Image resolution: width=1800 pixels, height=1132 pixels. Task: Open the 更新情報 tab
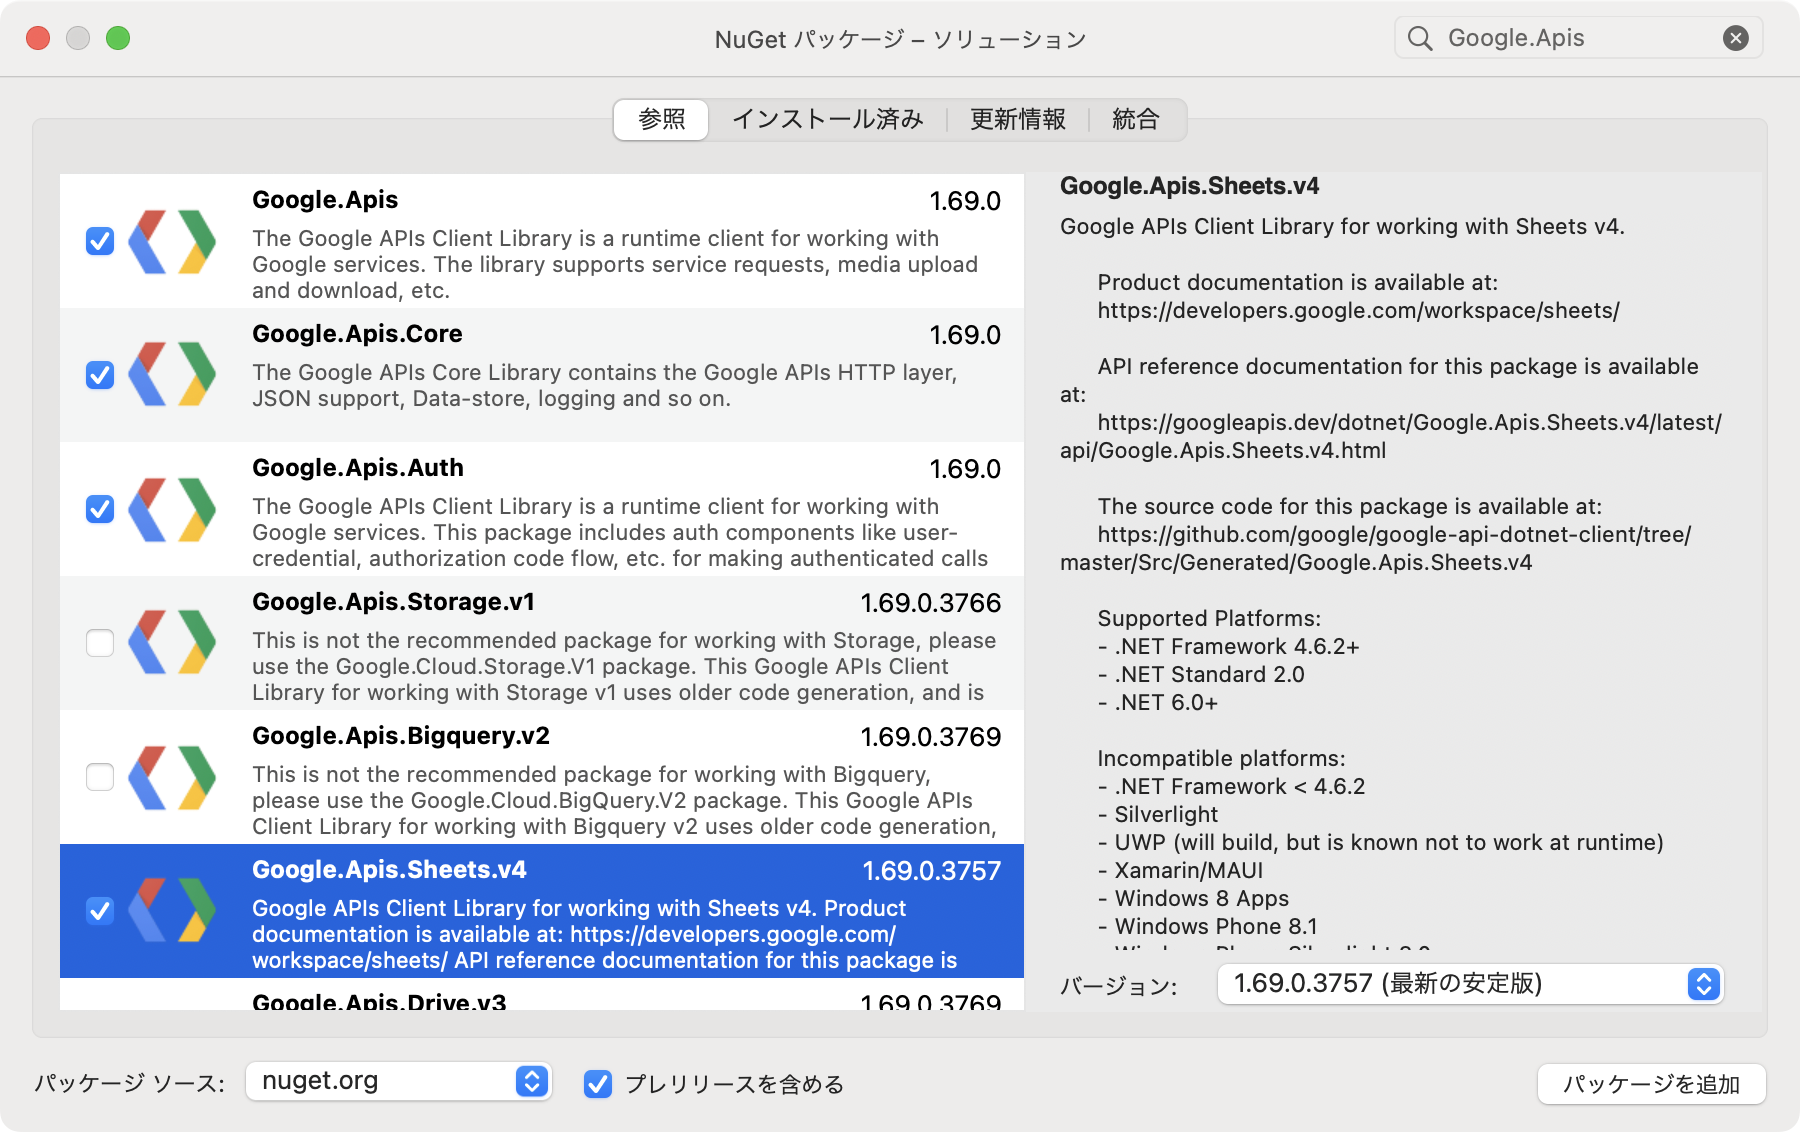1018,120
